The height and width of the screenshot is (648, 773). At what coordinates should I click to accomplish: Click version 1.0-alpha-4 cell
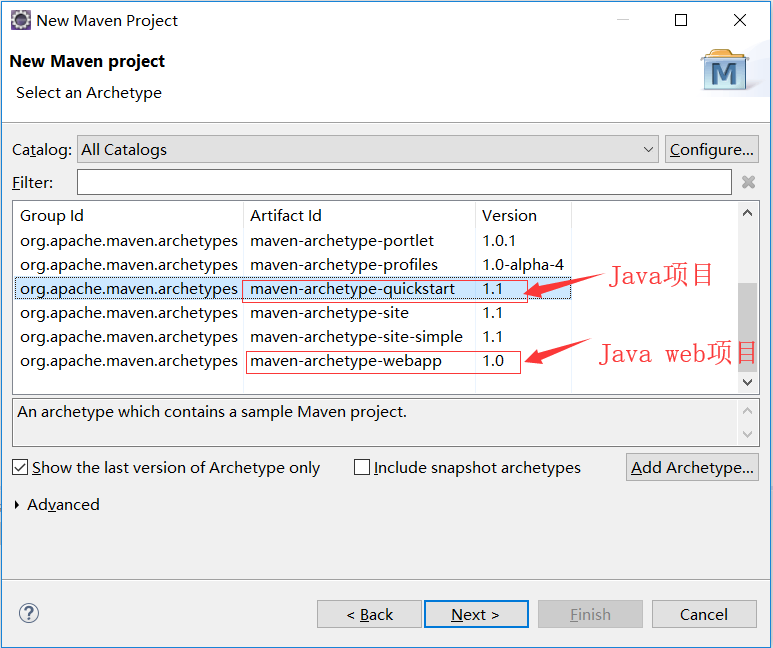523,265
